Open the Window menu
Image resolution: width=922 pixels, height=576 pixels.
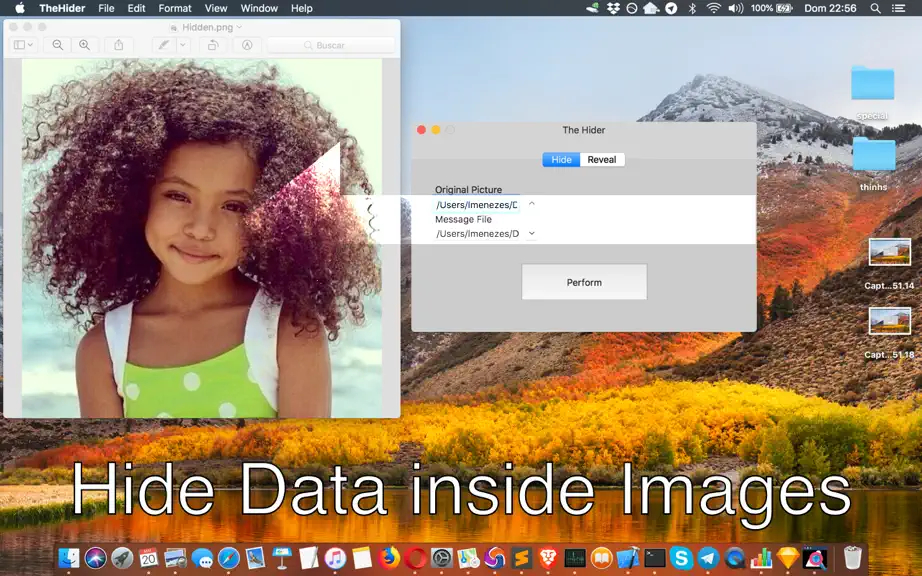[x=259, y=8]
